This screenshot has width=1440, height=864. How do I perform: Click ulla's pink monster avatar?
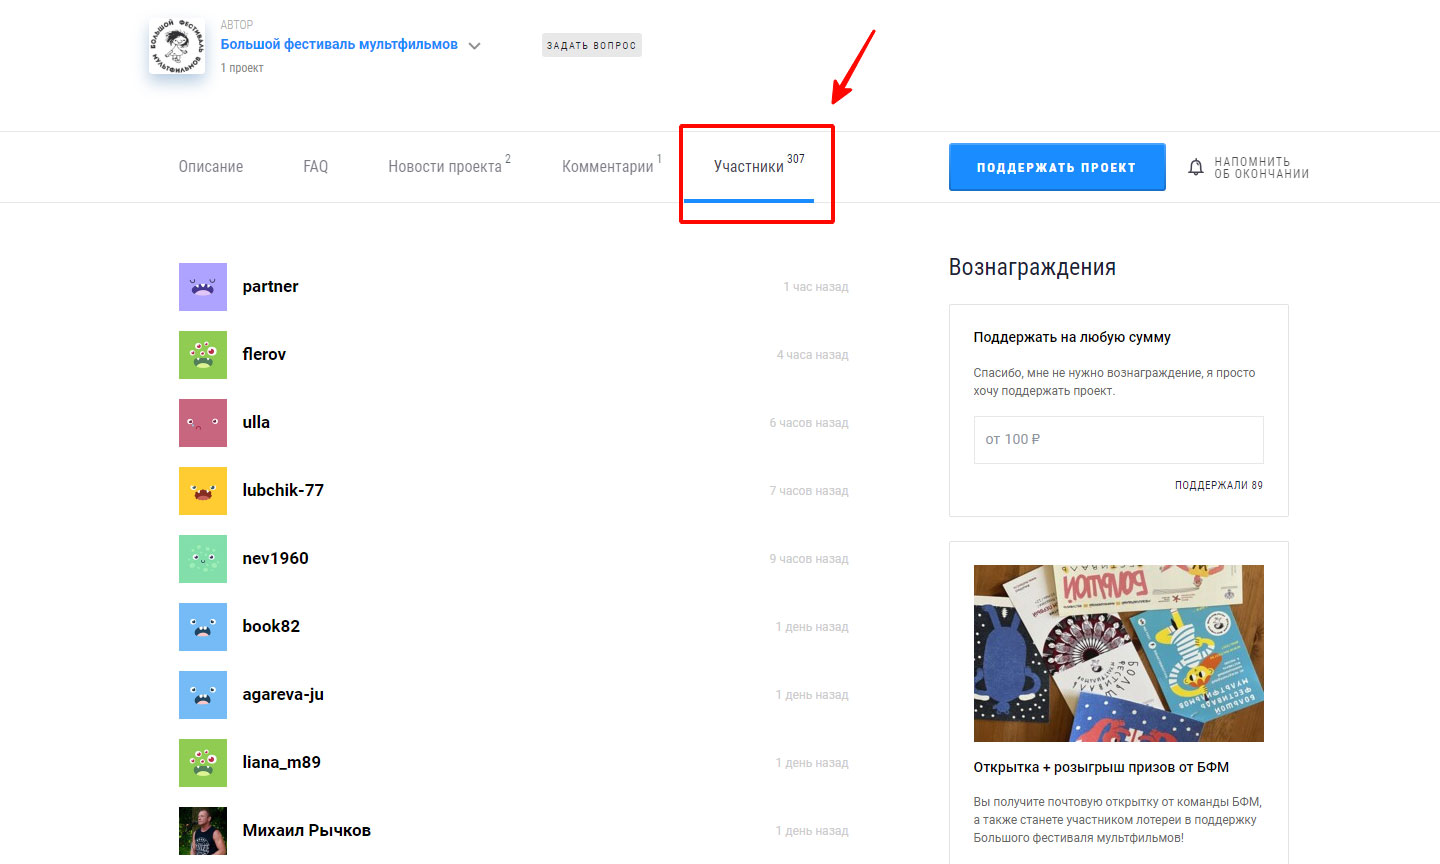(x=203, y=423)
